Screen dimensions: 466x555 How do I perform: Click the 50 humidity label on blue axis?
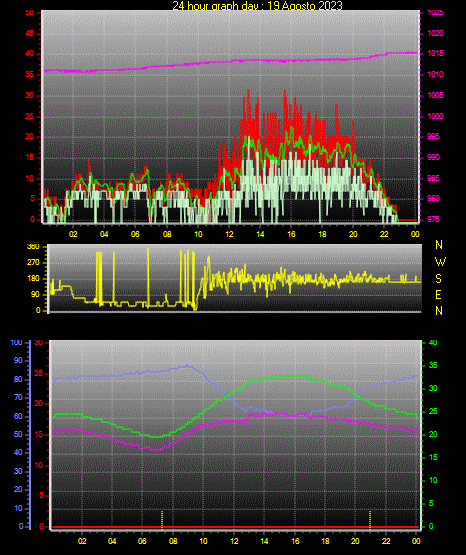18,434
